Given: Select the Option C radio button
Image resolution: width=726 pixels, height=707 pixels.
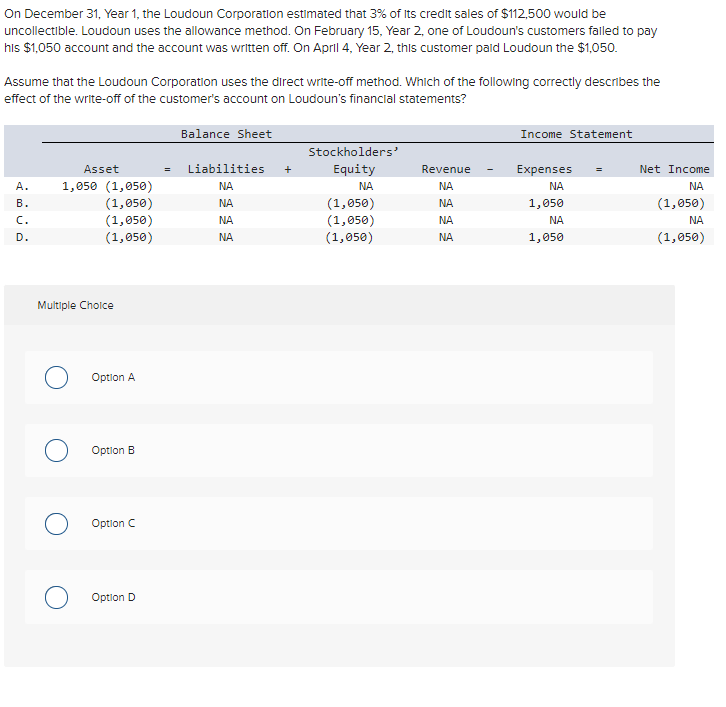Looking at the screenshot, I should [x=56, y=524].
